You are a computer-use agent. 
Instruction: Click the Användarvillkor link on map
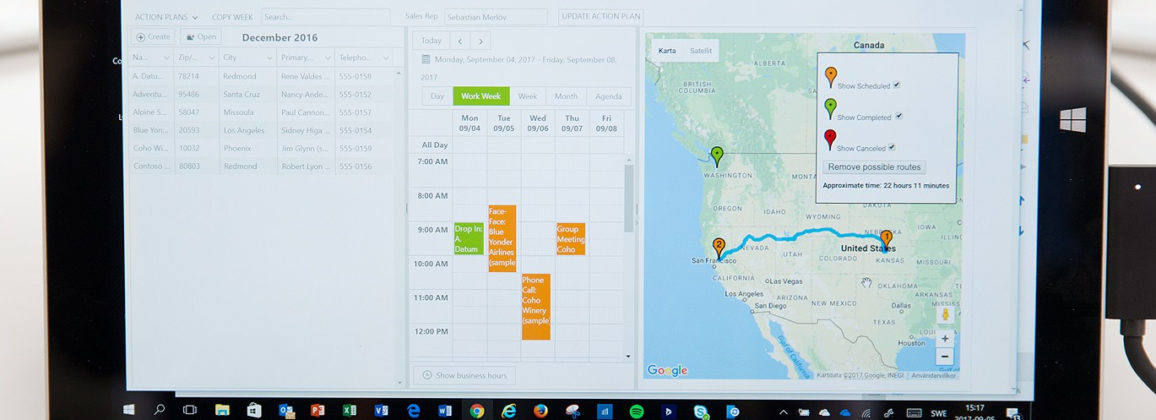point(932,376)
